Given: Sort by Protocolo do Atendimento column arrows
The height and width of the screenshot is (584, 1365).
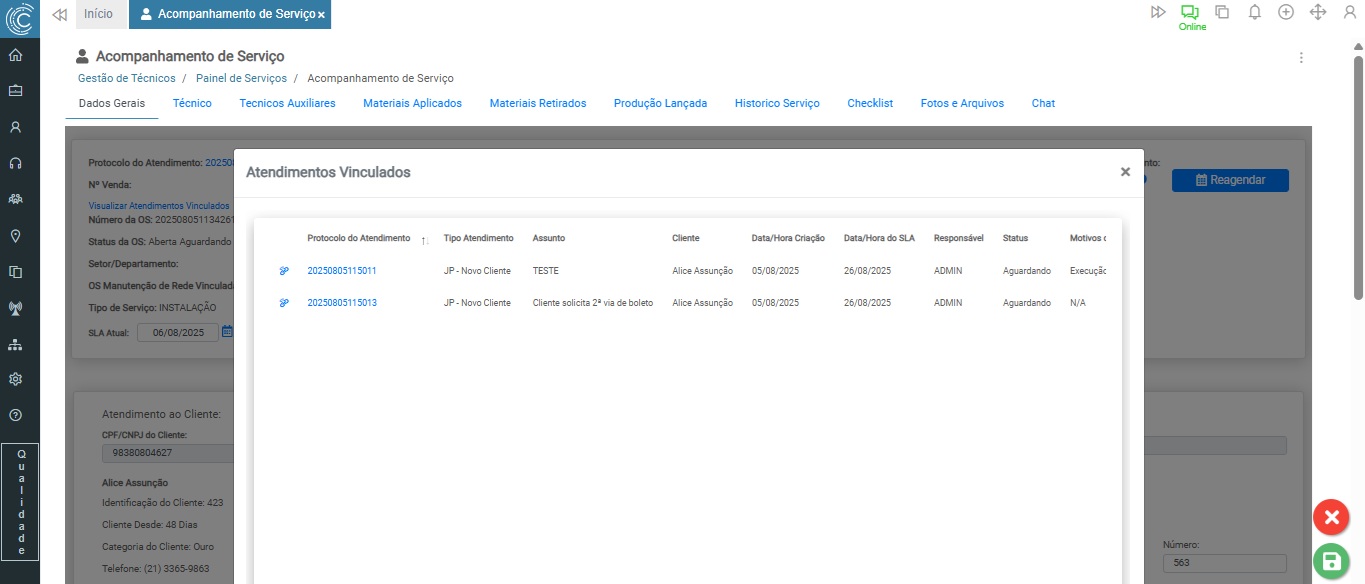Looking at the screenshot, I should tap(425, 240).
